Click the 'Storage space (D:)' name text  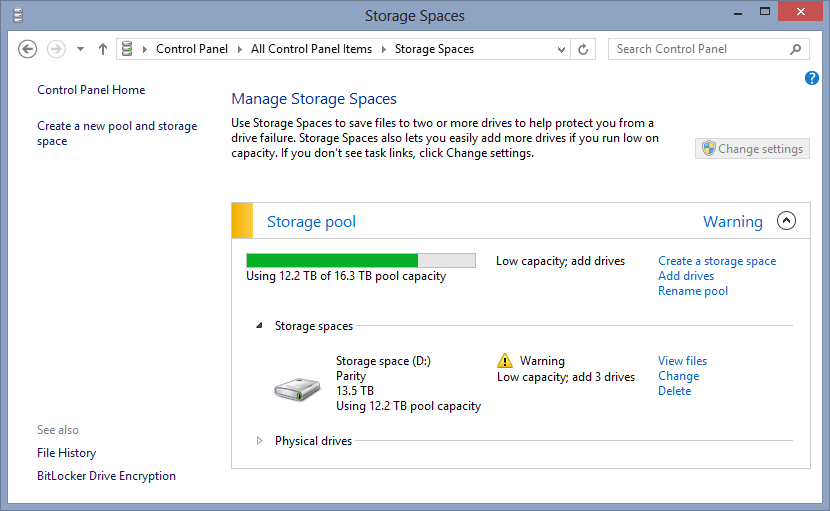383,361
